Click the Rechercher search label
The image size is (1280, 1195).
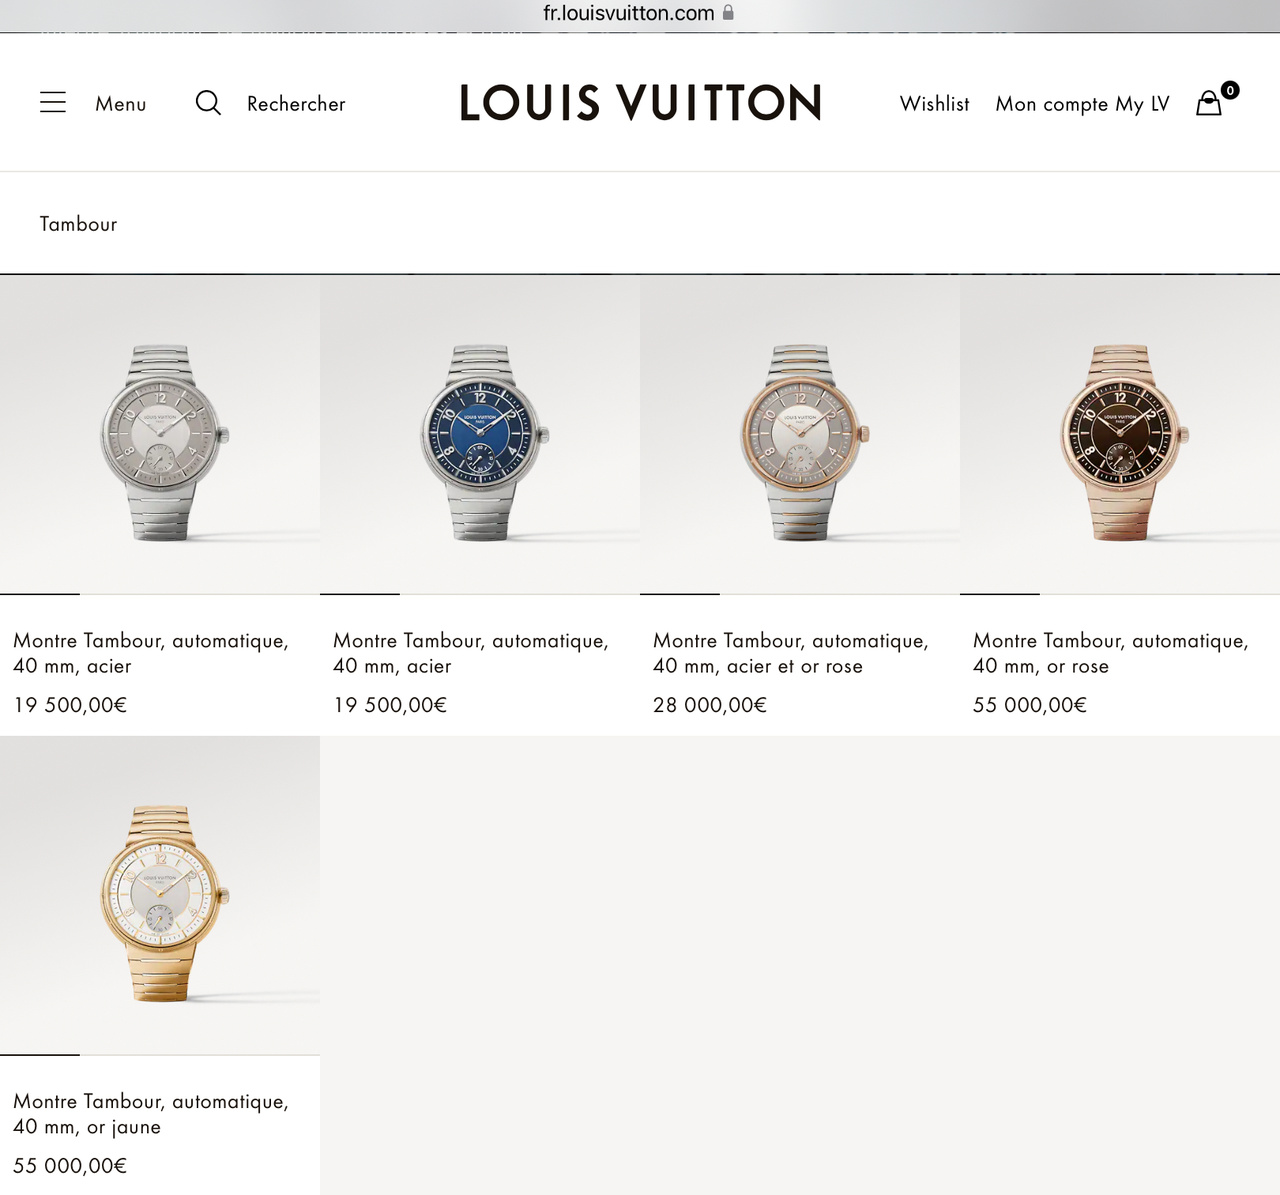coord(296,104)
